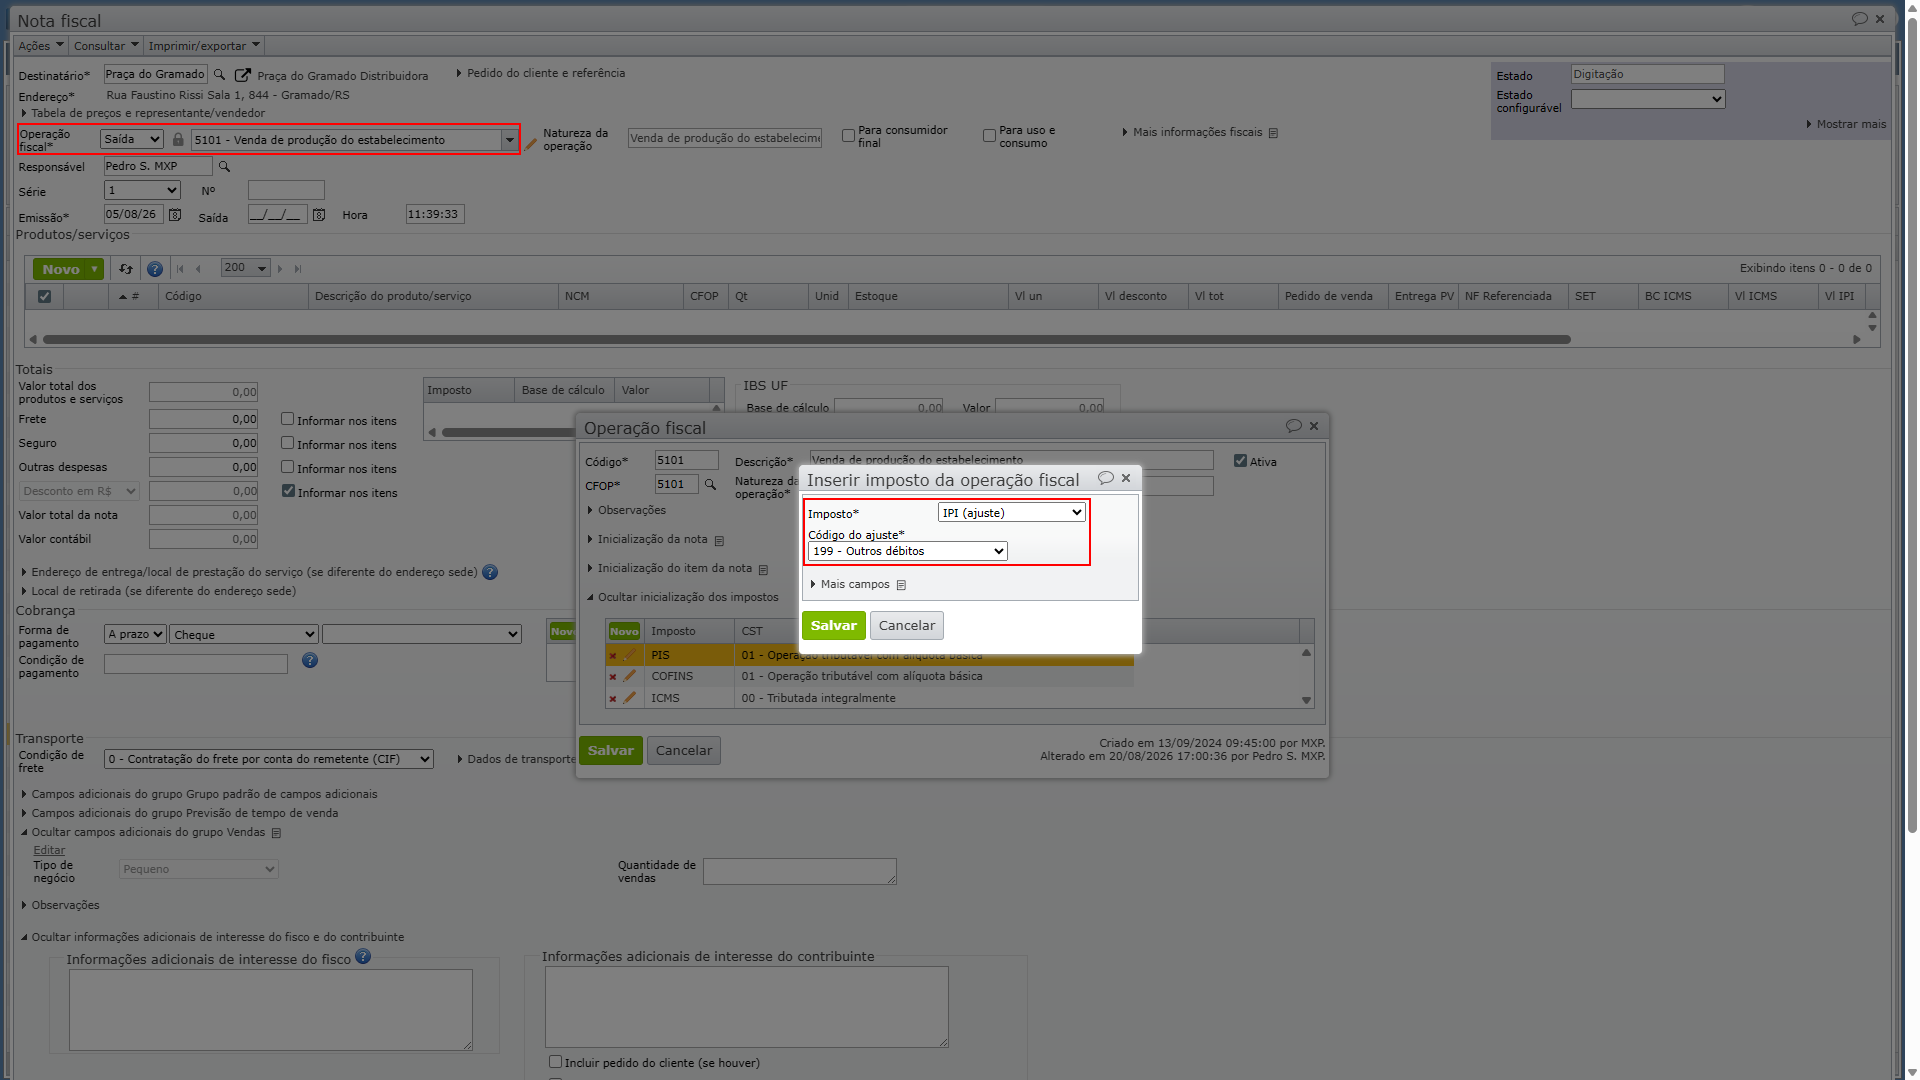Refresh the Produtos/serviços grid
Viewport: 1920px width, 1080px height.
pos(126,269)
